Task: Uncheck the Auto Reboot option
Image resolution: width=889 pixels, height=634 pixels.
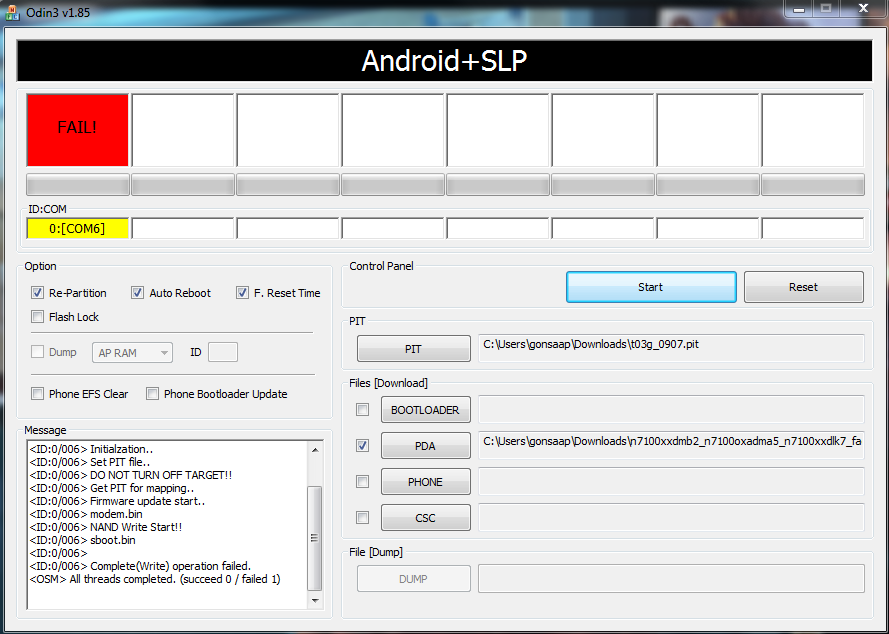Action: click(x=137, y=293)
